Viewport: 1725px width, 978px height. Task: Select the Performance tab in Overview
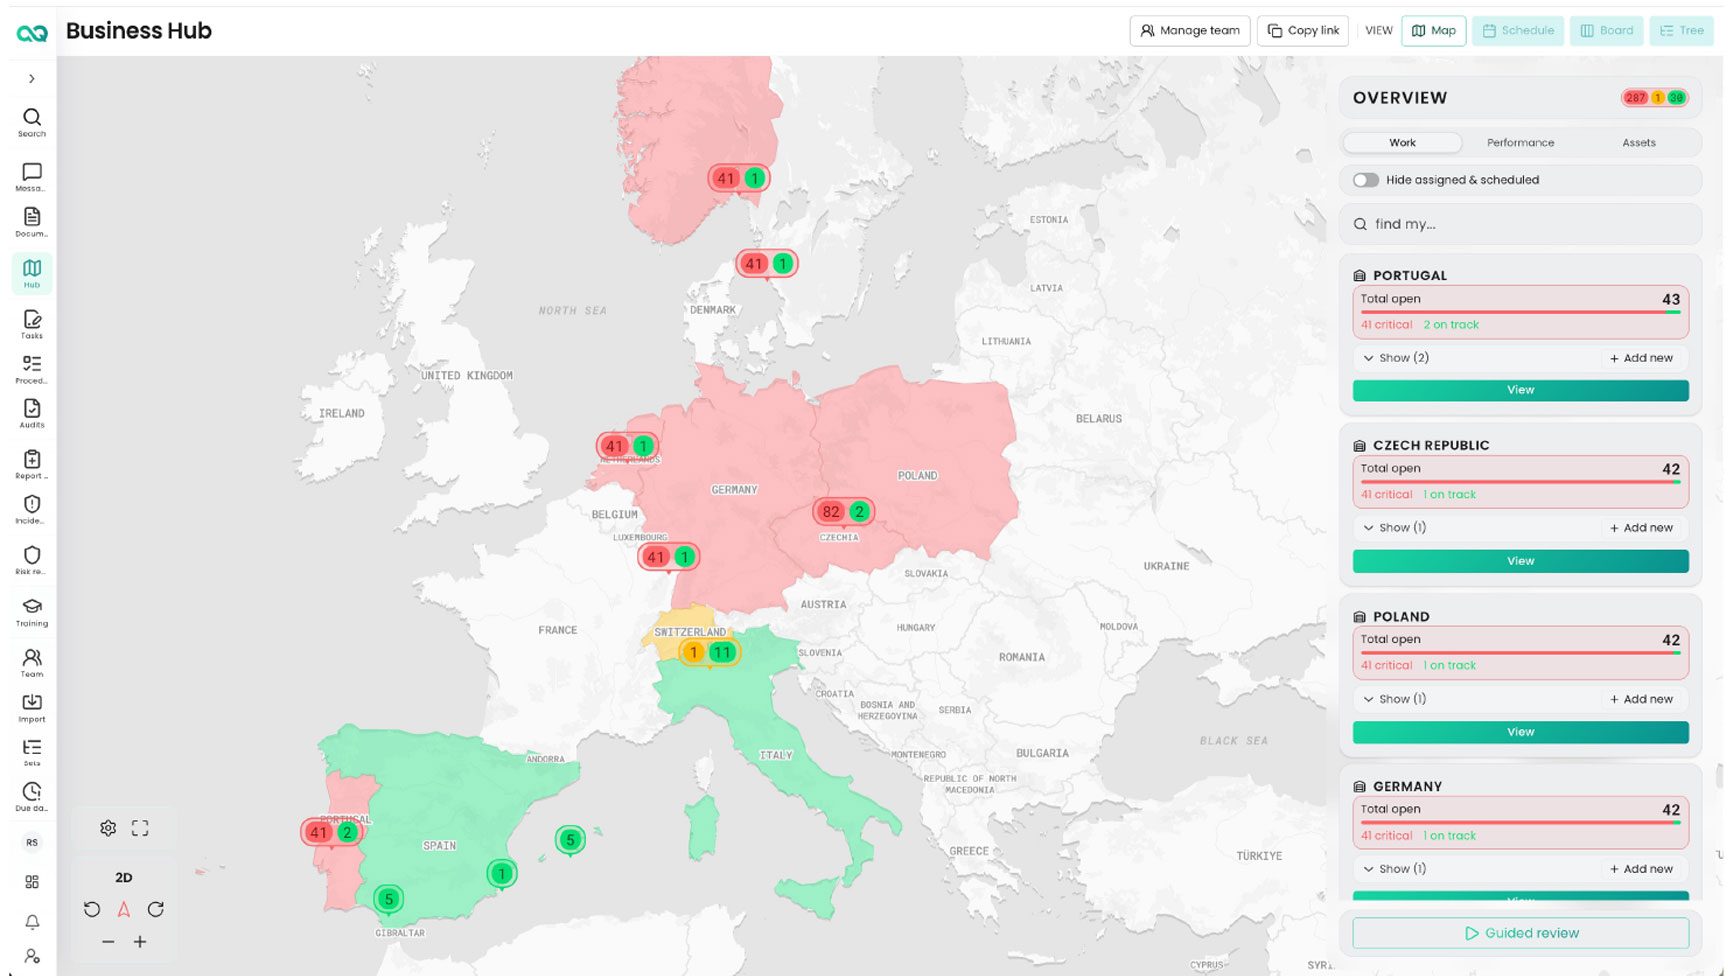pos(1520,143)
